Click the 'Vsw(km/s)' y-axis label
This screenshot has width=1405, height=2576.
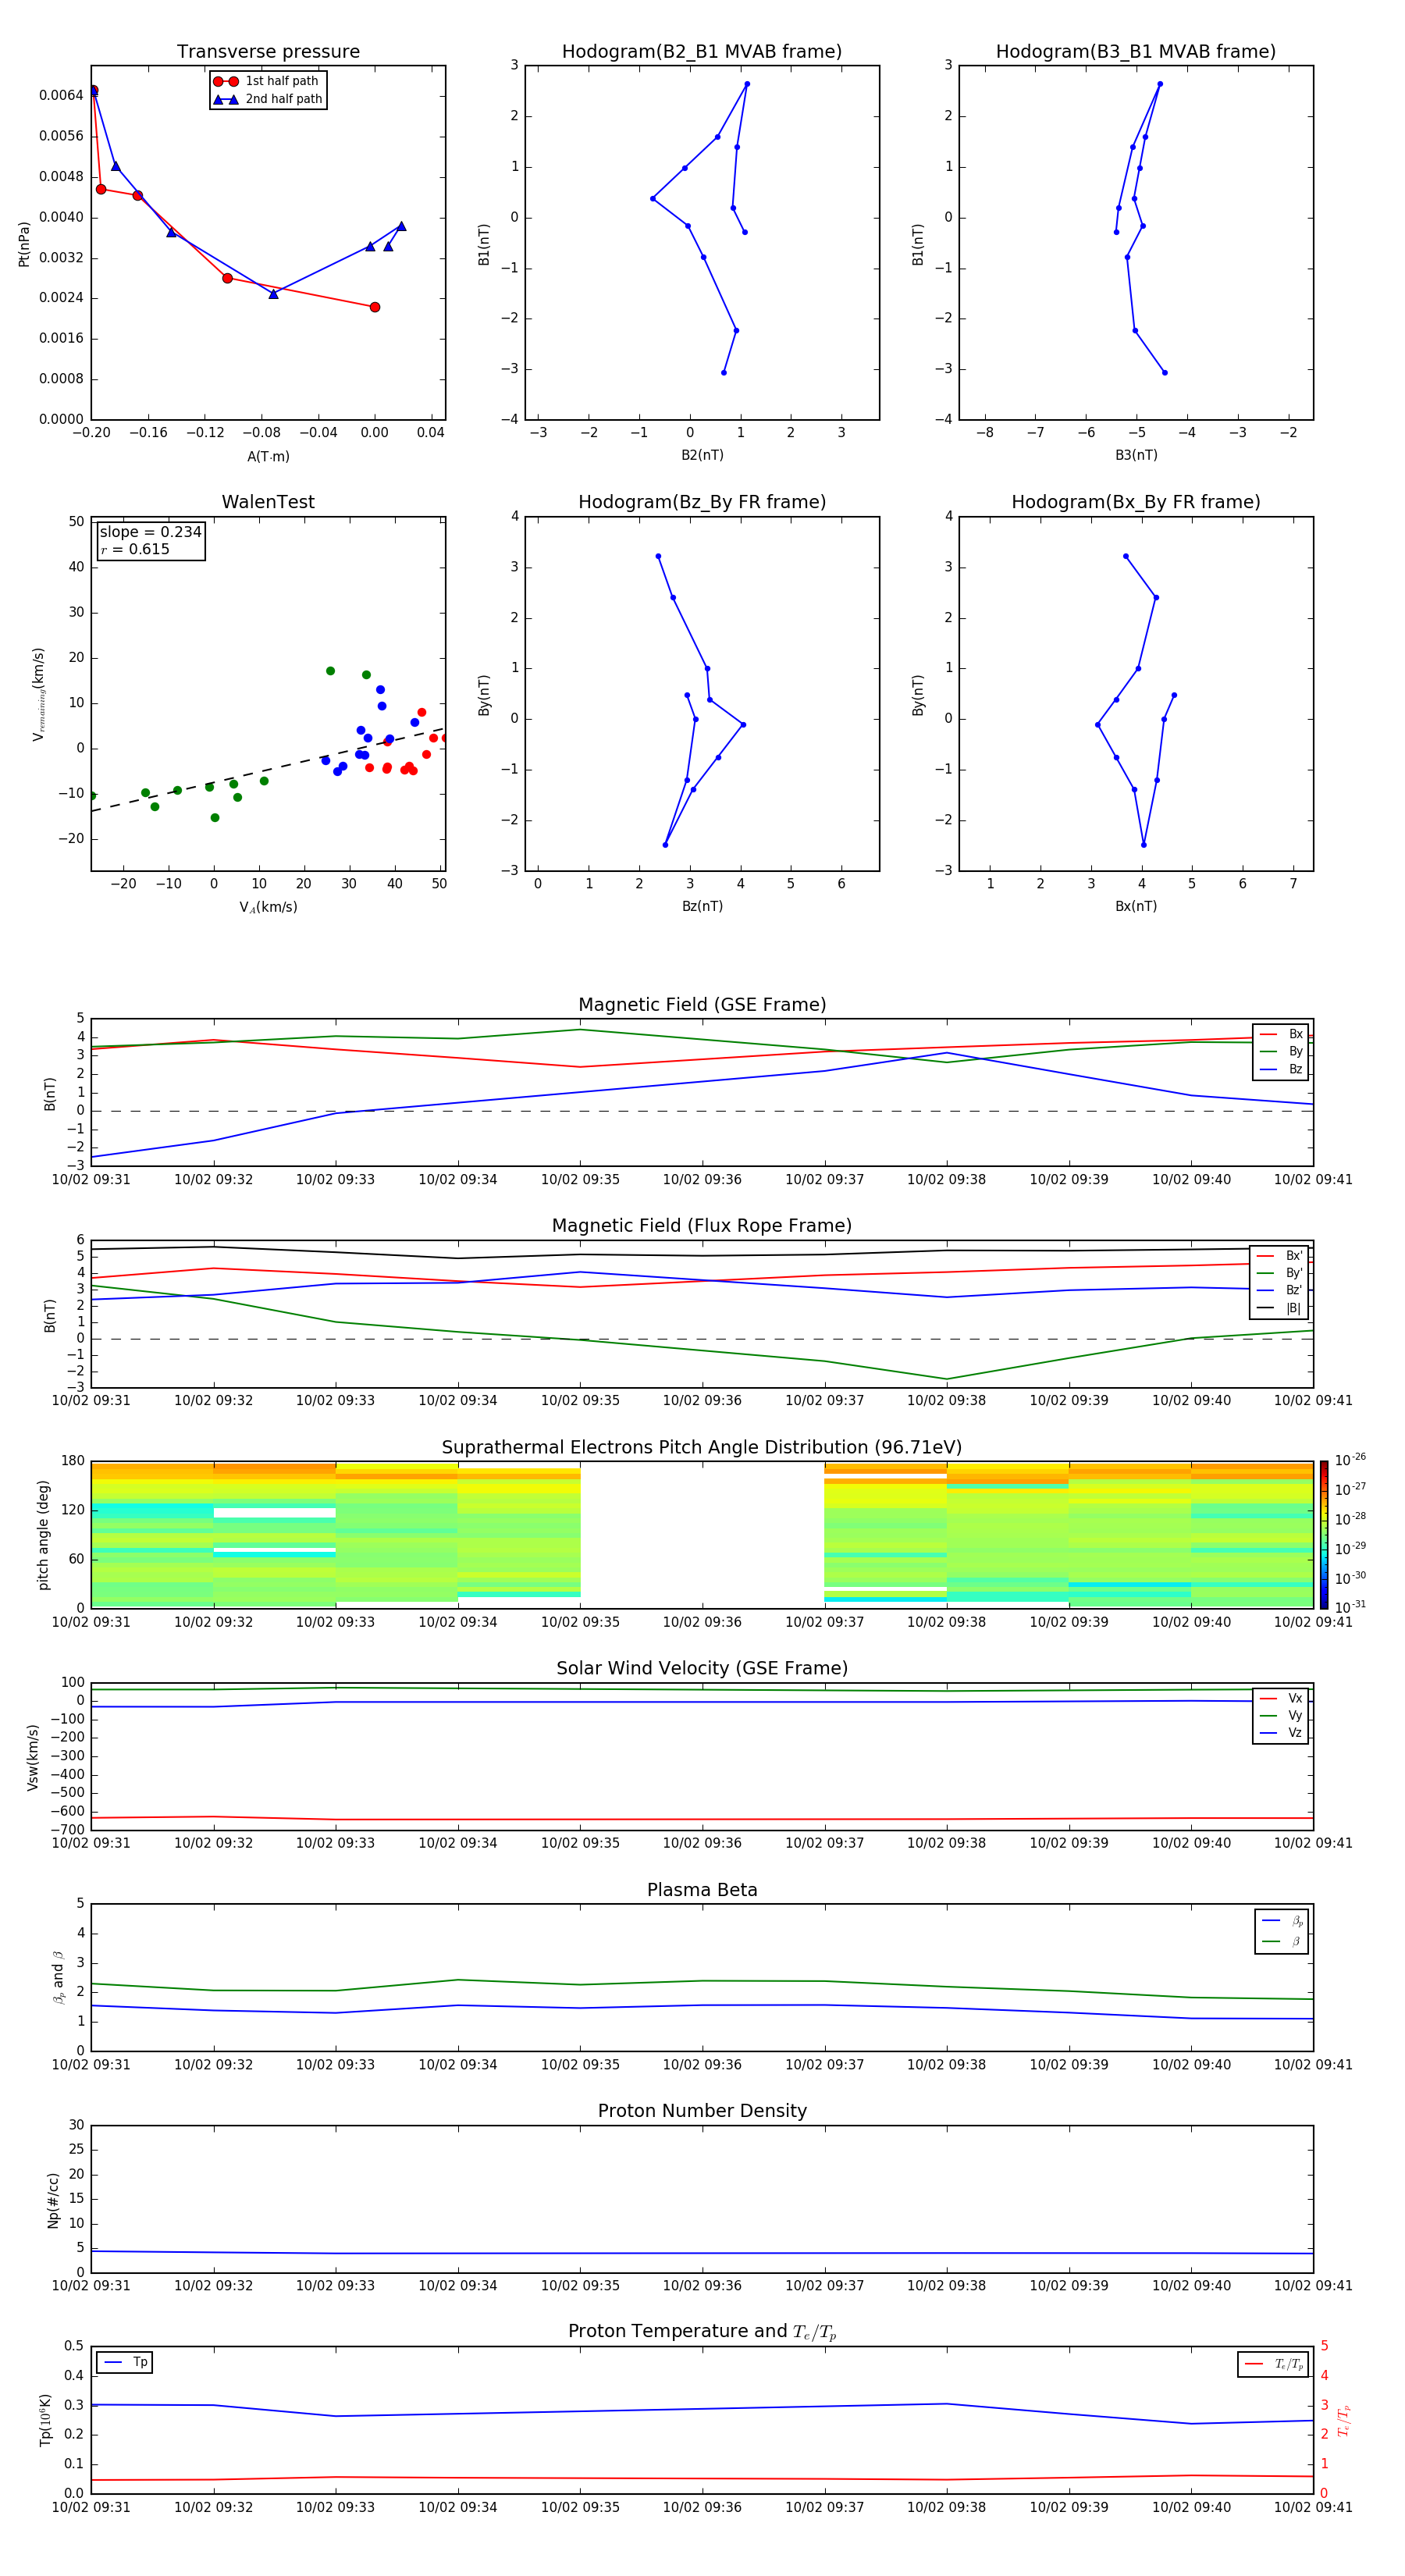(33, 1757)
